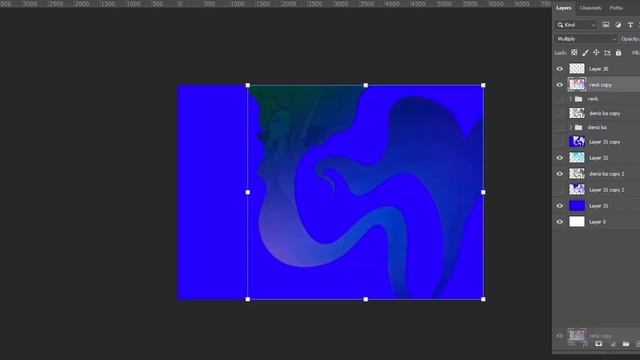The image size is (640, 360).
Task: Click the 'Layer 32' layer name
Action: (598, 158)
